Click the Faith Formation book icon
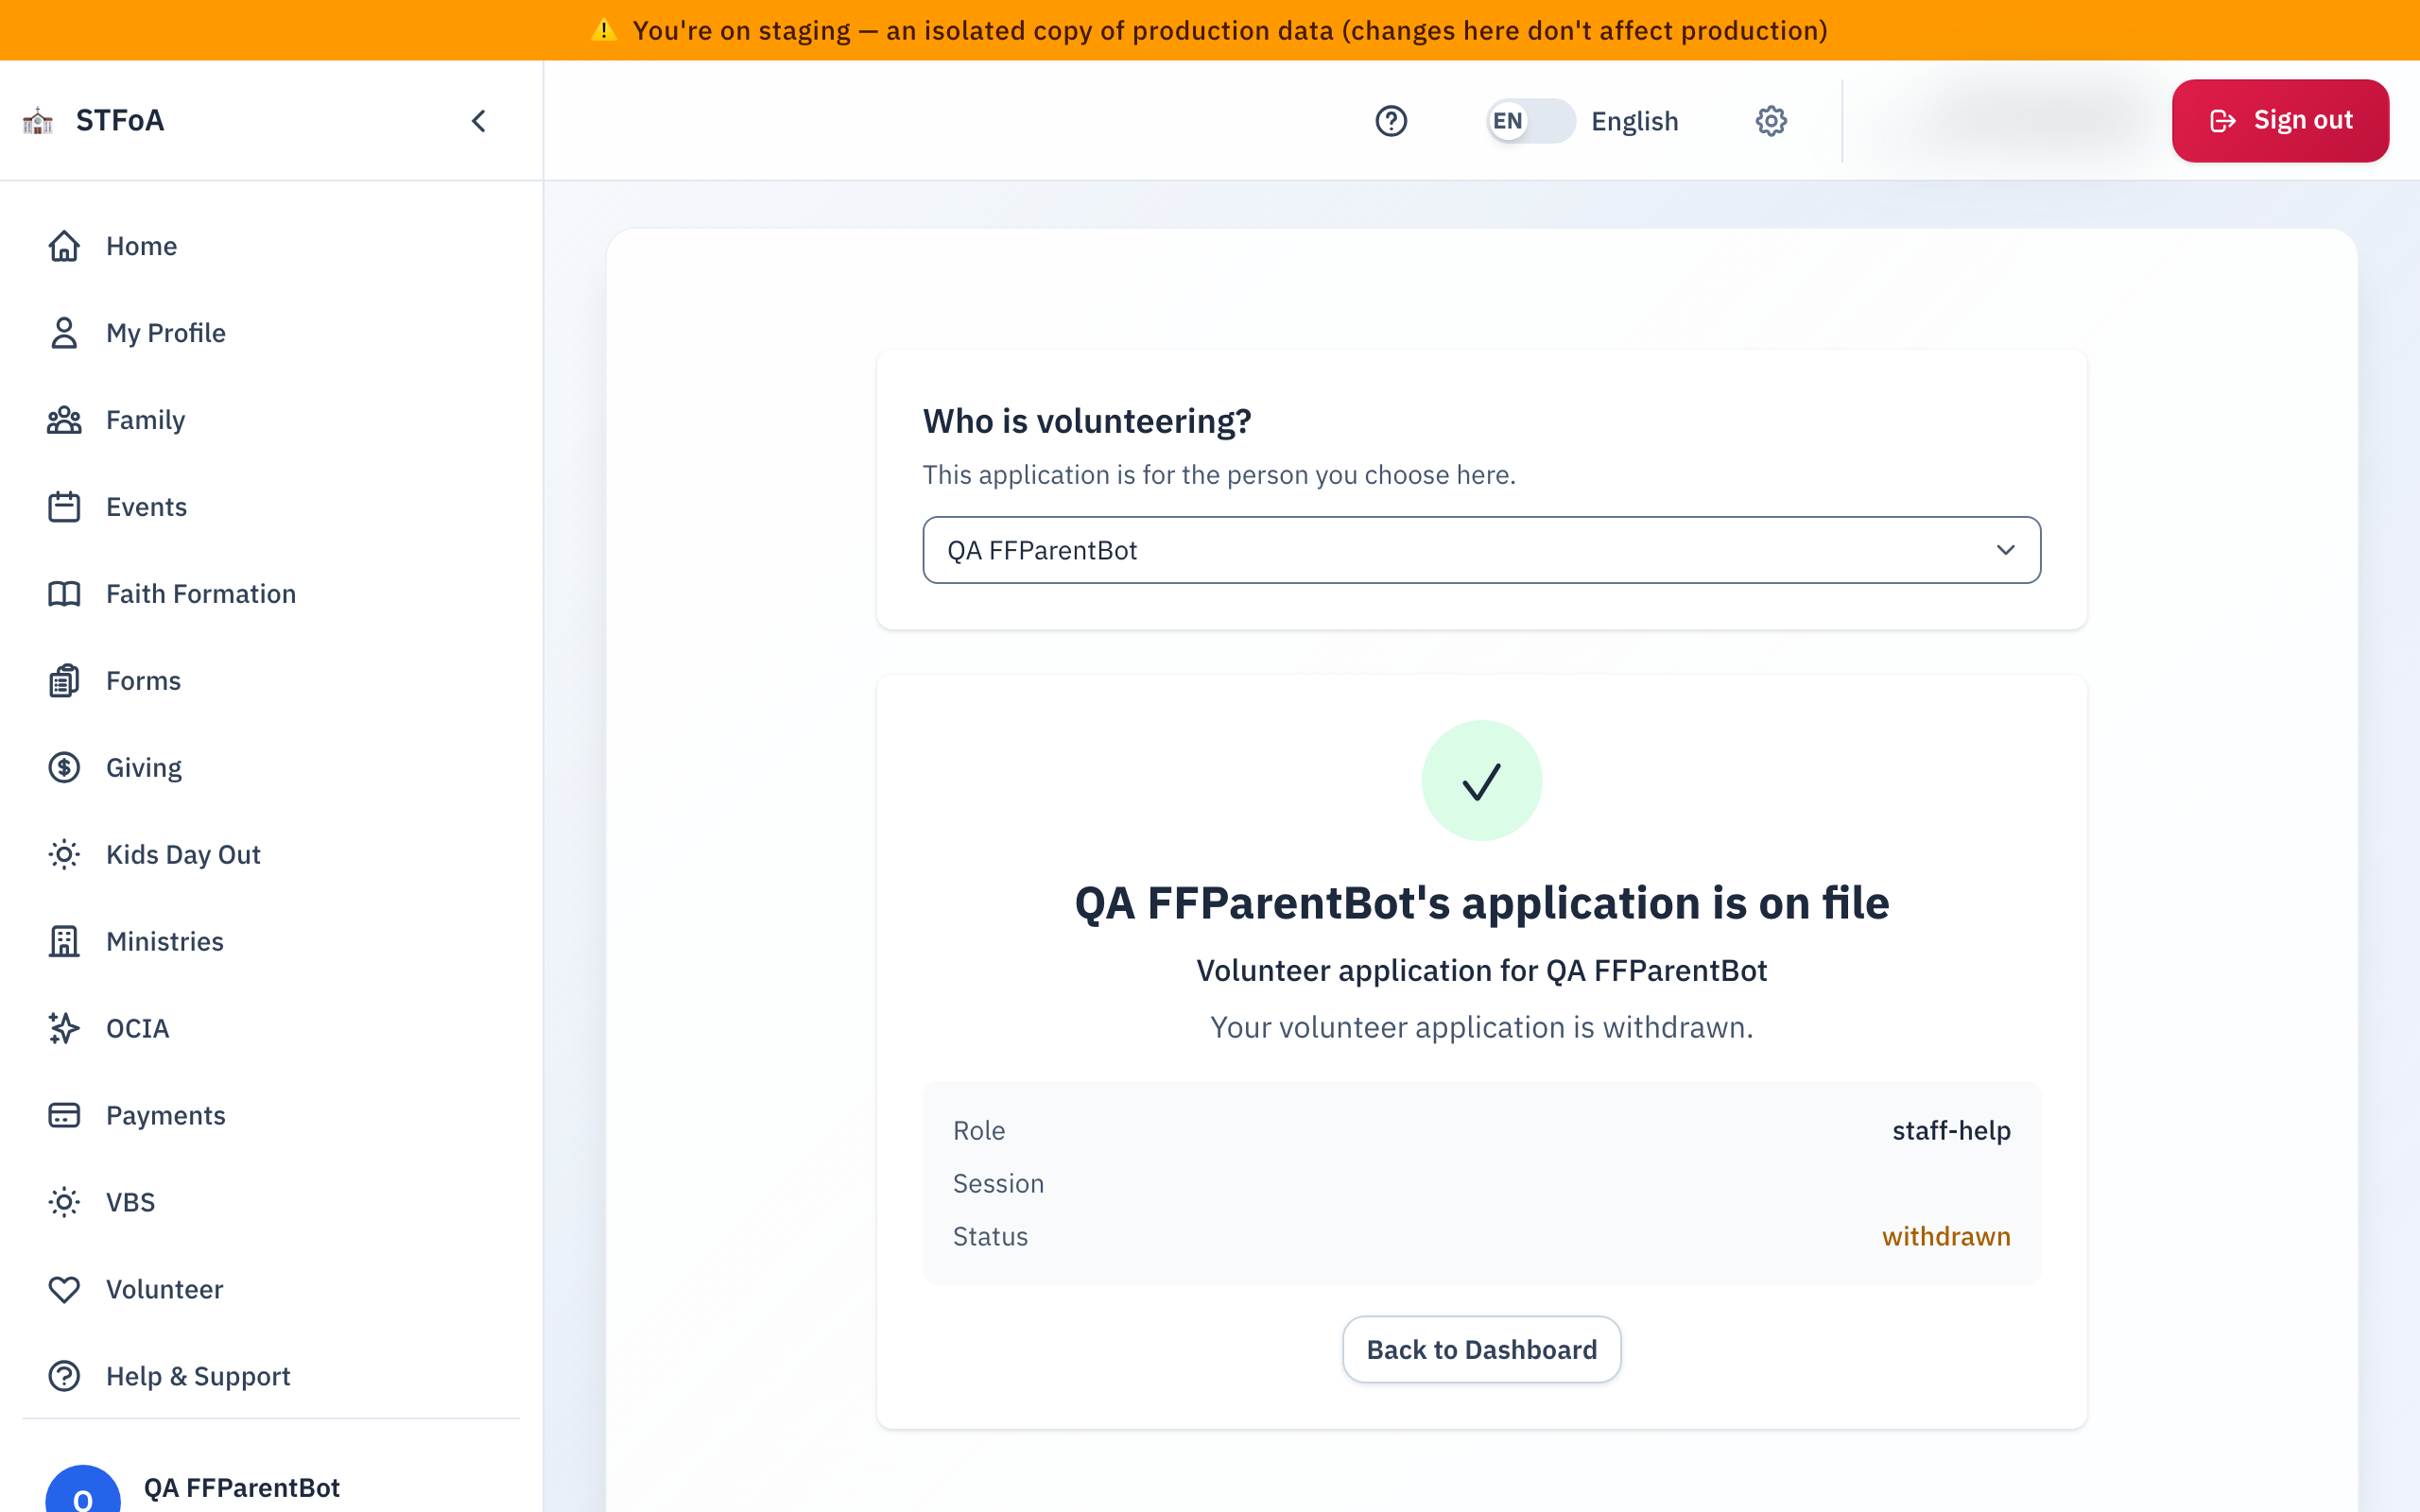 coord(64,594)
